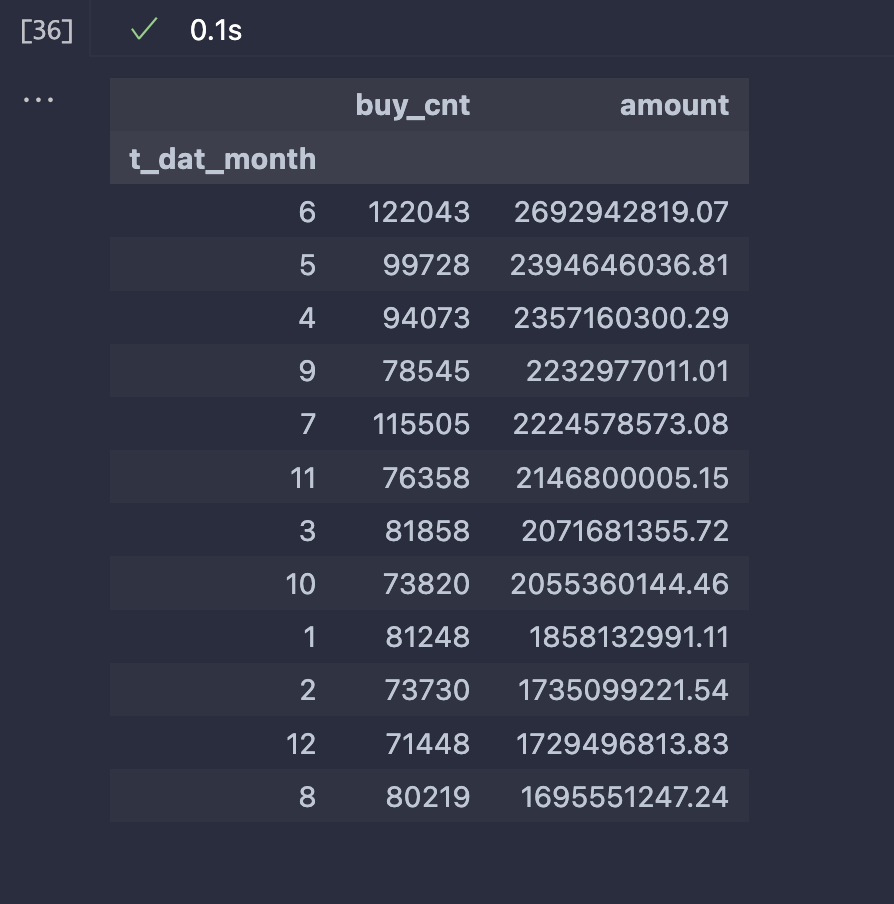Click index value 12 row label
894x904 pixels.
301,744
